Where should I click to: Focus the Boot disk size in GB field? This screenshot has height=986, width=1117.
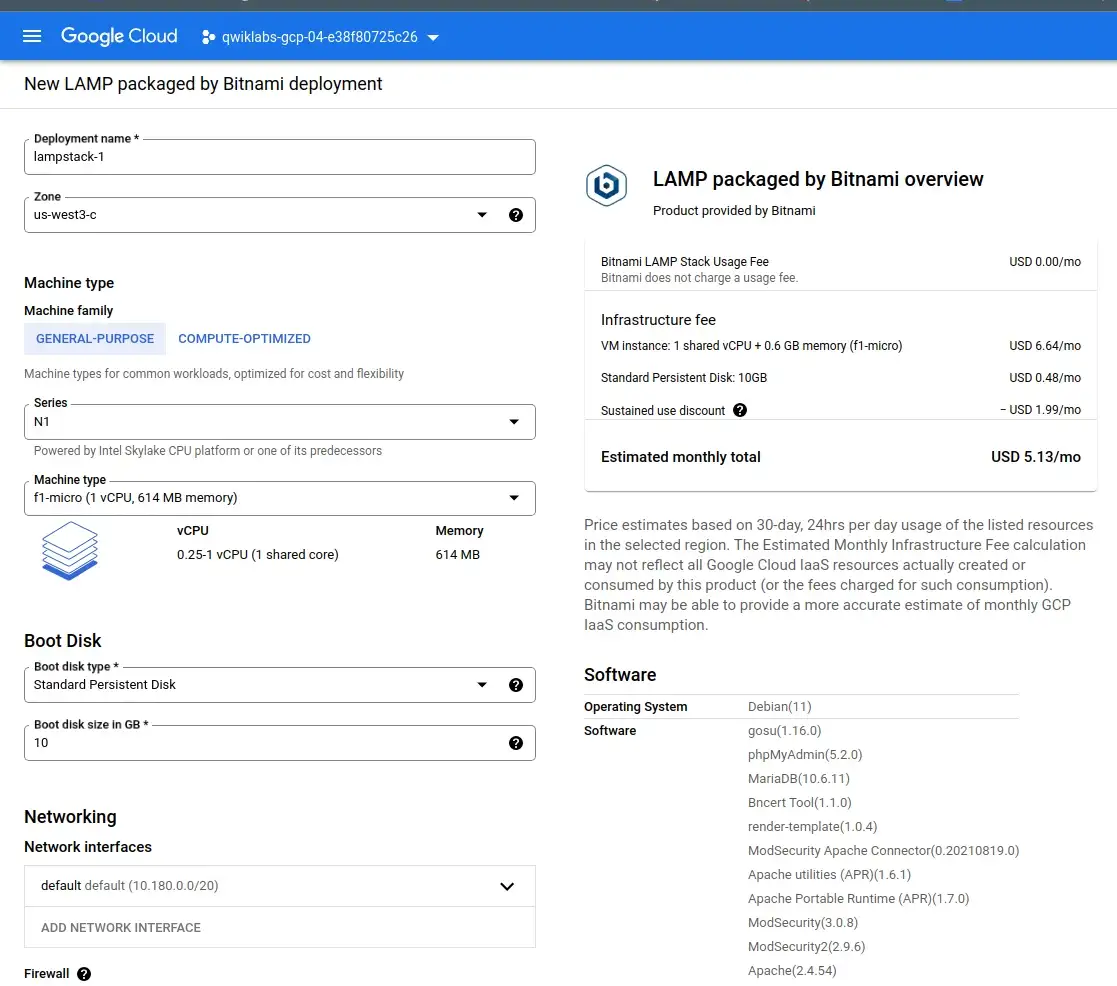click(x=280, y=743)
